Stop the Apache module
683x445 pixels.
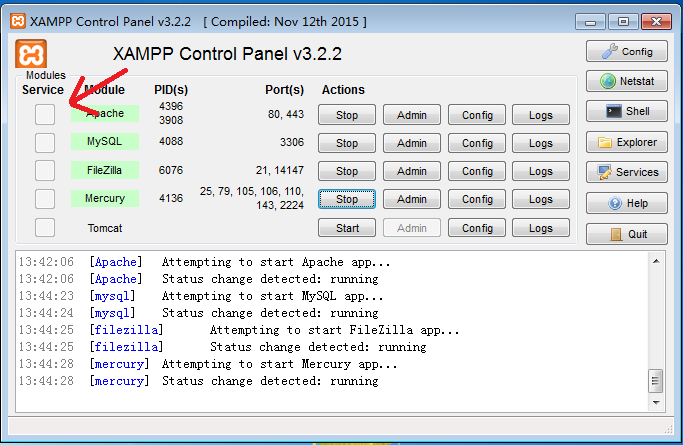(347, 115)
